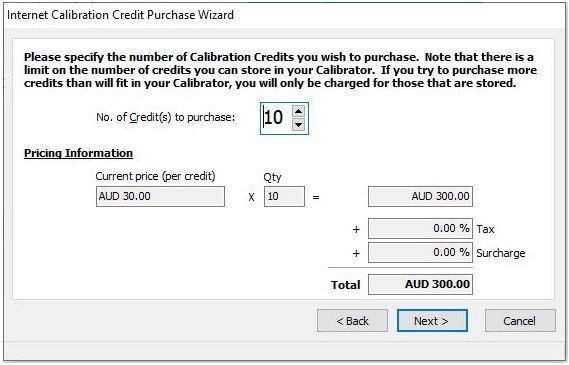Return with the Back button

[352, 321]
